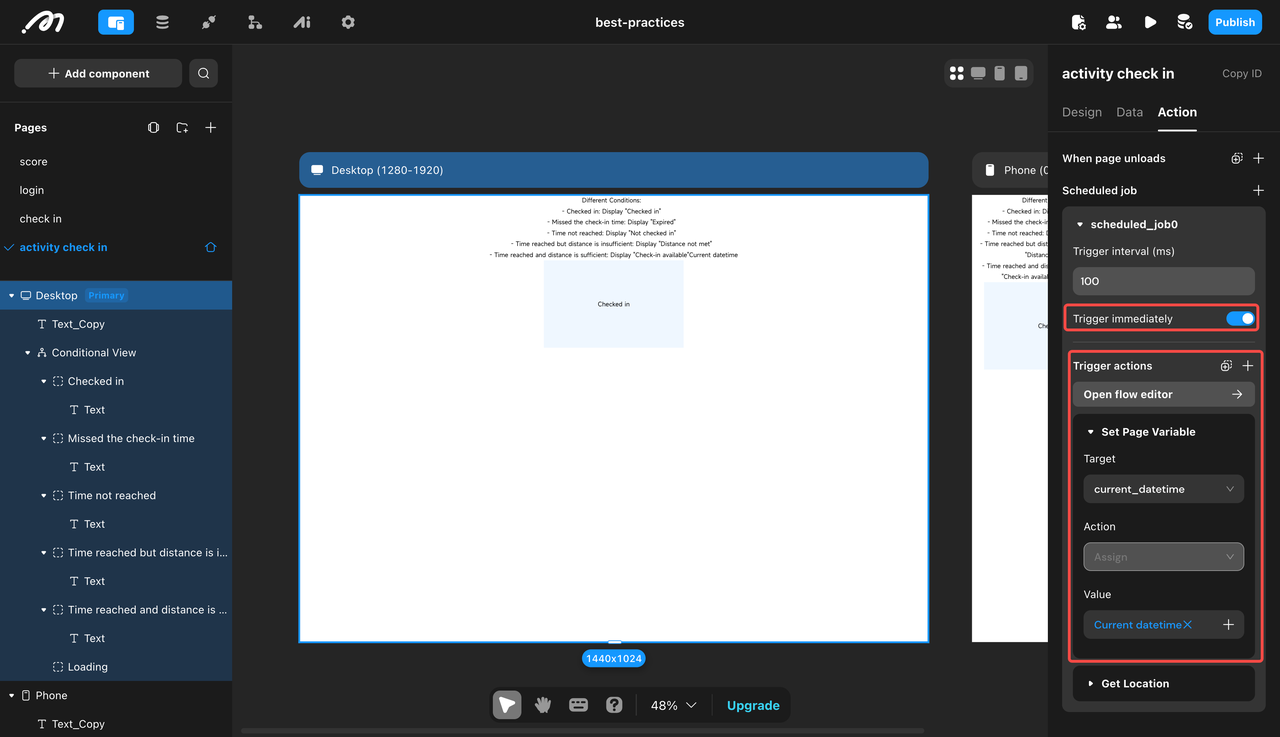
Task: Switch to the Design tab
Action: click(1082, 112)
